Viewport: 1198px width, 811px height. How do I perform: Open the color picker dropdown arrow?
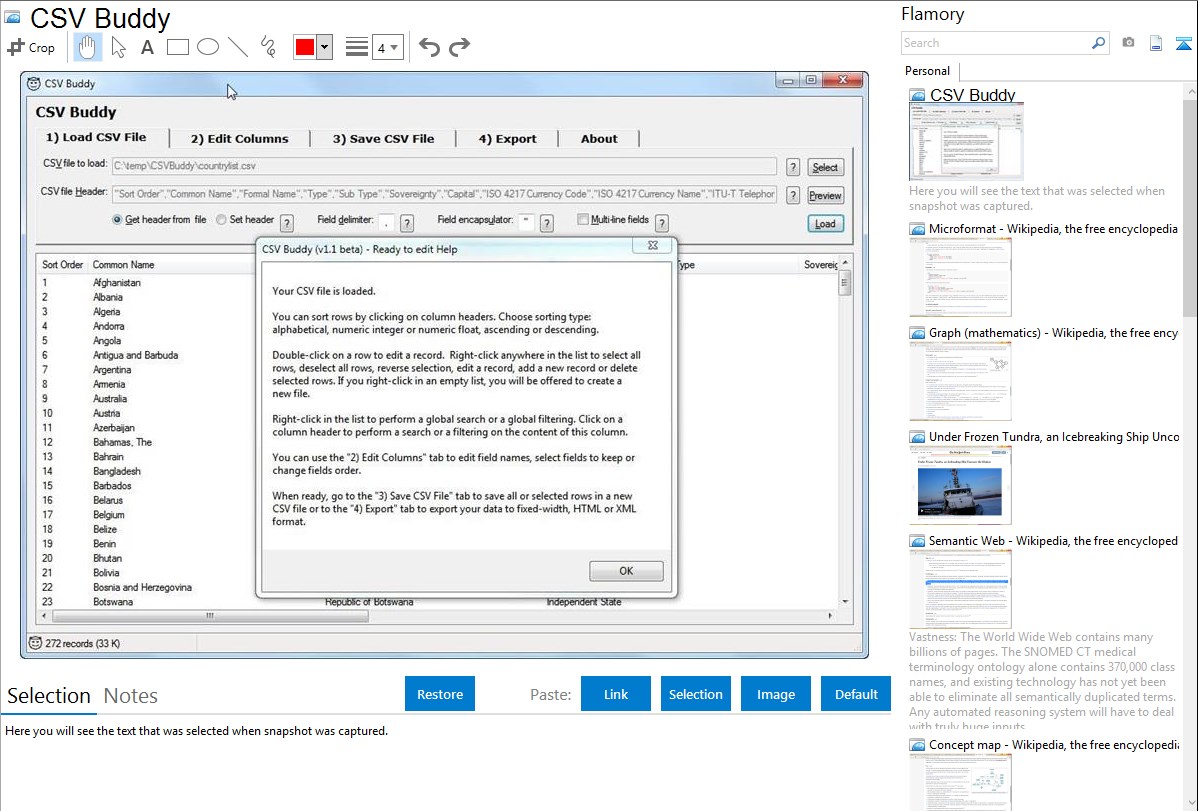(324, 47)
